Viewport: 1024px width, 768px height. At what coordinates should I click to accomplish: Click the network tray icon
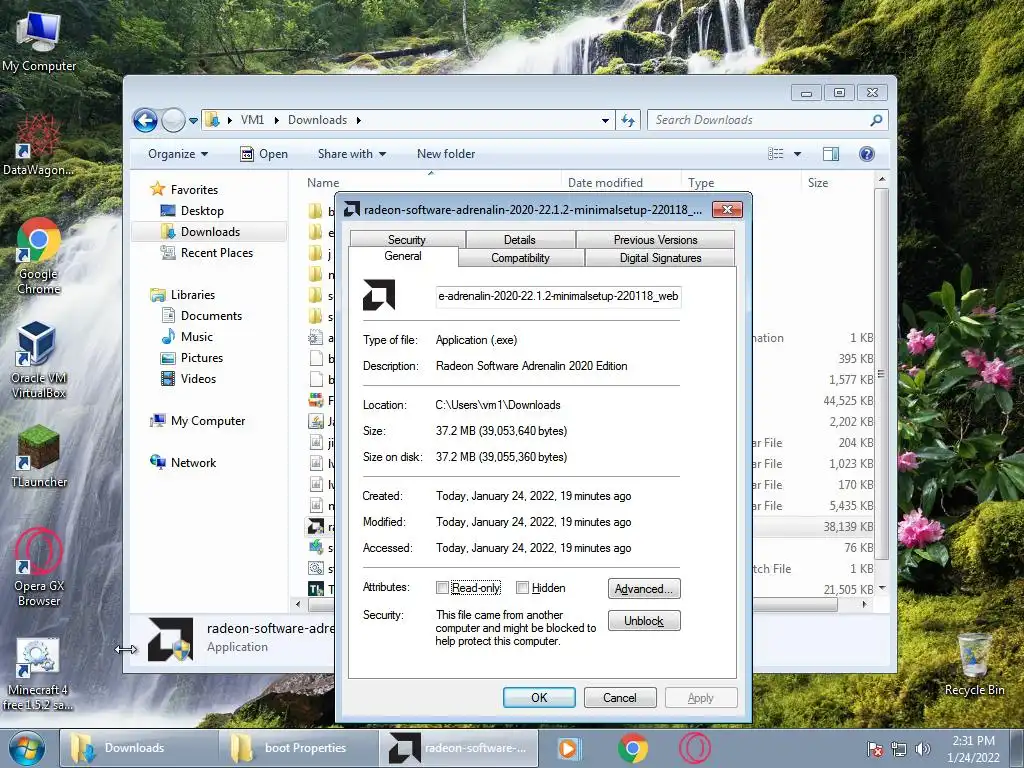coord(899,749)
